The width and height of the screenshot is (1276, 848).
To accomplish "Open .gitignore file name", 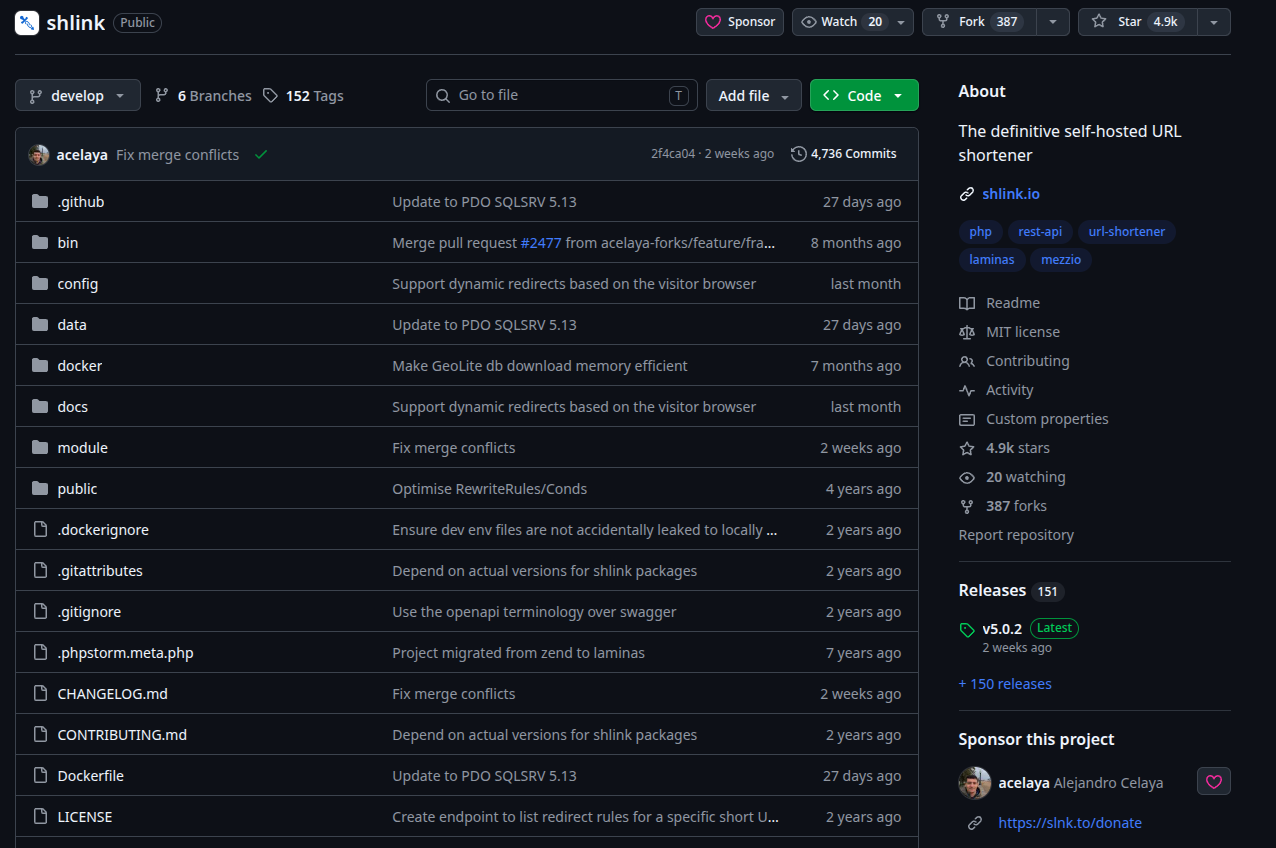I will click(89, 612).
